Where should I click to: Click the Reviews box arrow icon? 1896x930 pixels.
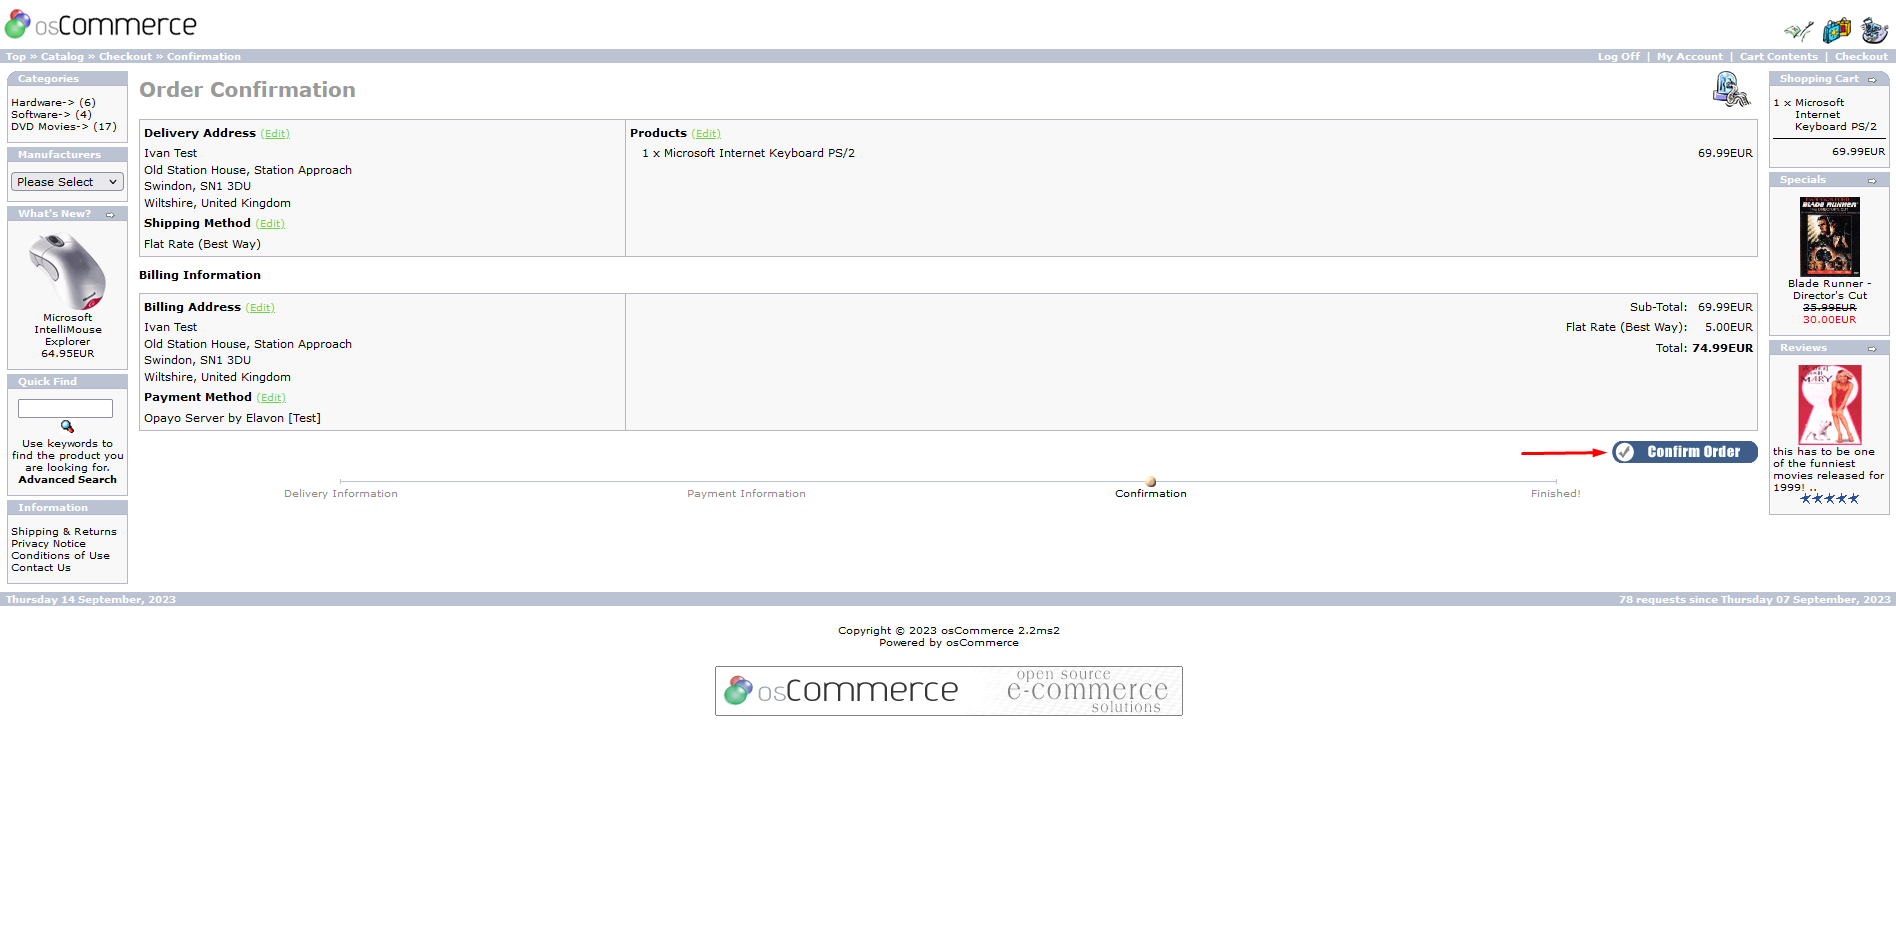[x=1872, y=349]
